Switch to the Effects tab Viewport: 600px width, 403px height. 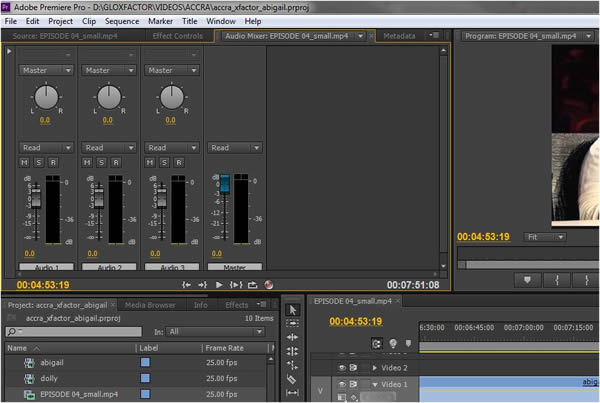click(x=236, y=305)
